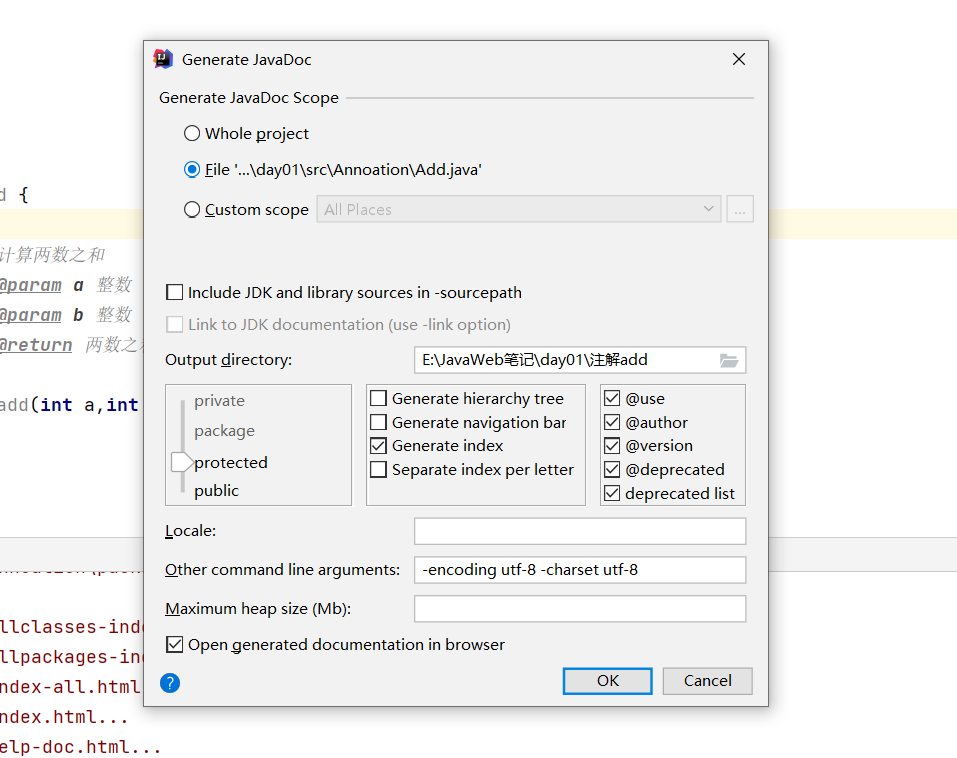This screenshot has width=957, height=758.
Task: Disable Open generated documentation in browser
Action: coord(175,644)
